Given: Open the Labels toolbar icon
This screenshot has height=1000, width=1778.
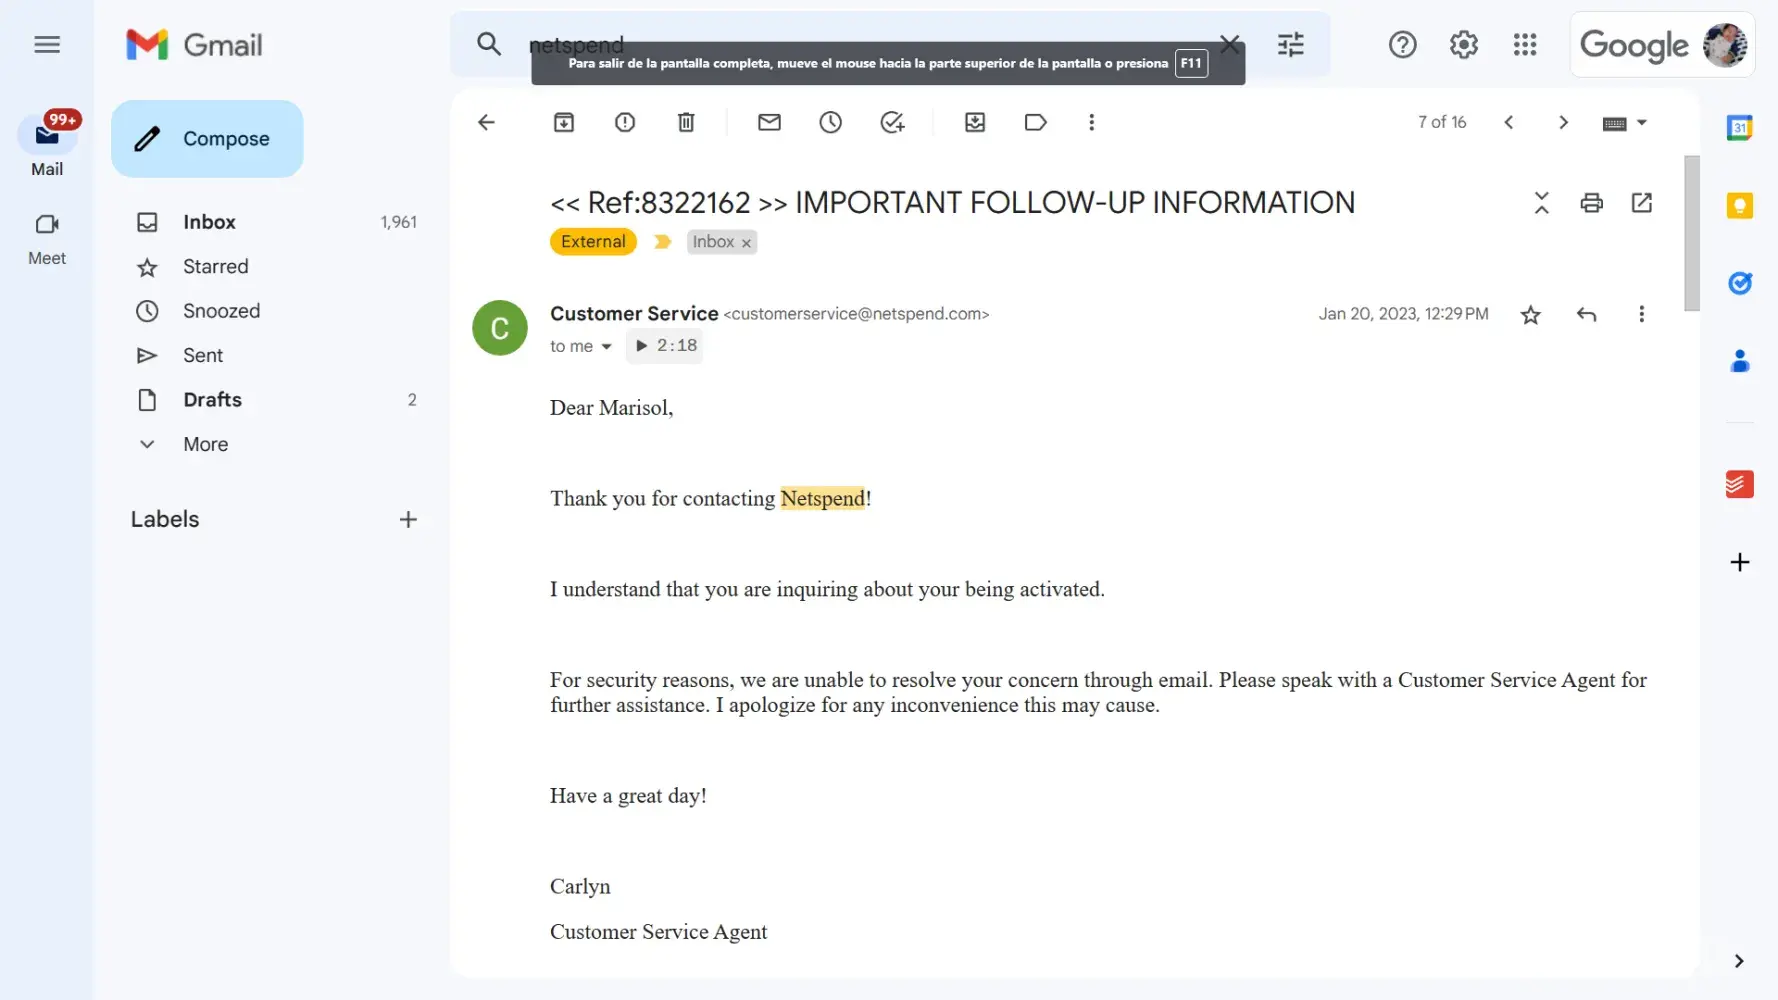Looking at the screenshot, I should click(x=1035, y=122).
